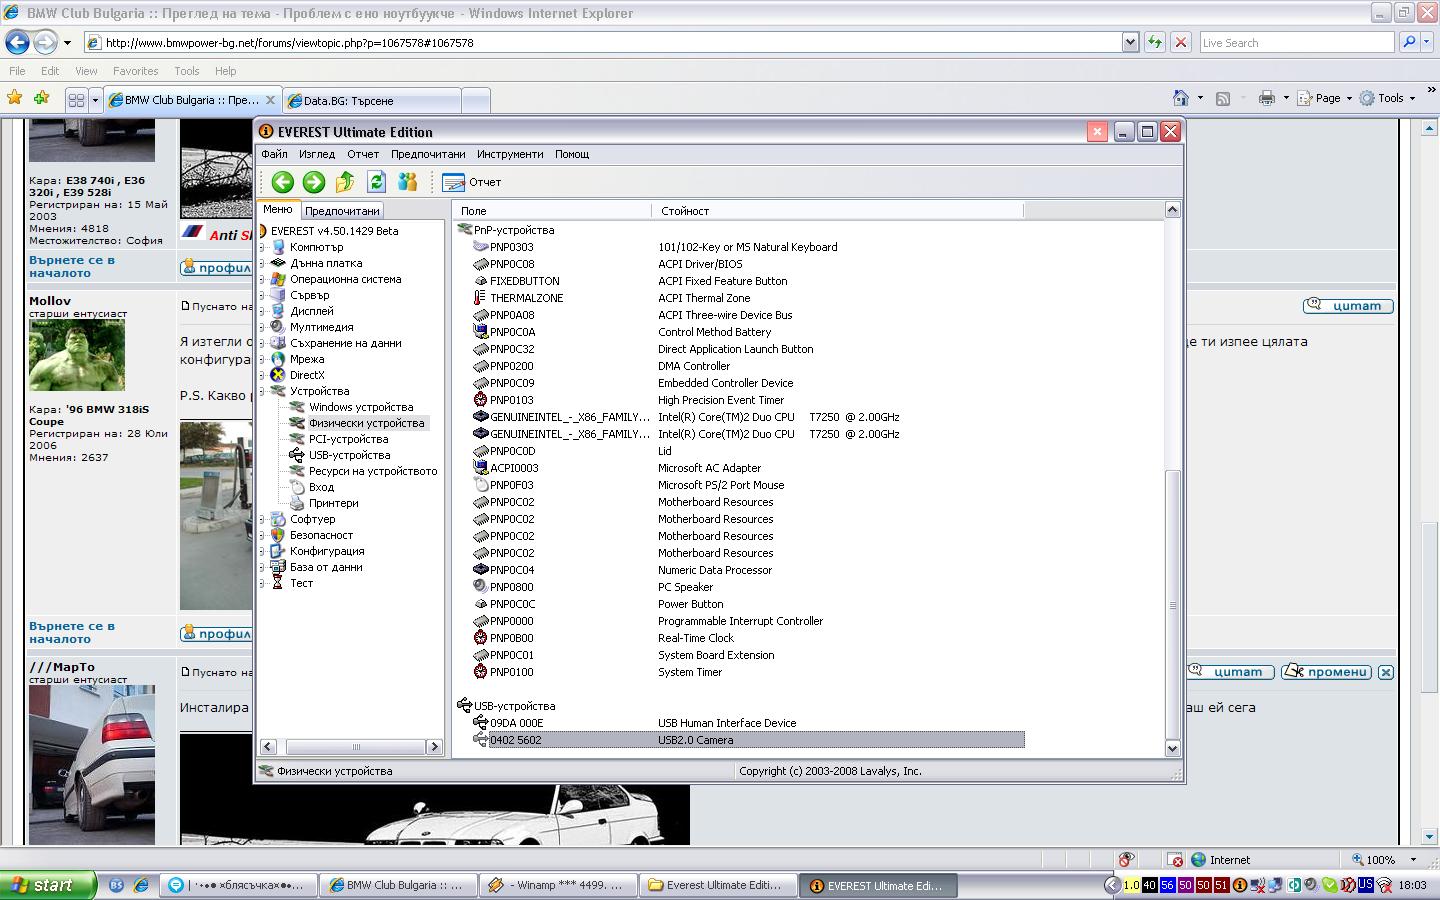The image size is (1440, 900).
Task: Click the IE refresh button
Action: (1154, 43)
